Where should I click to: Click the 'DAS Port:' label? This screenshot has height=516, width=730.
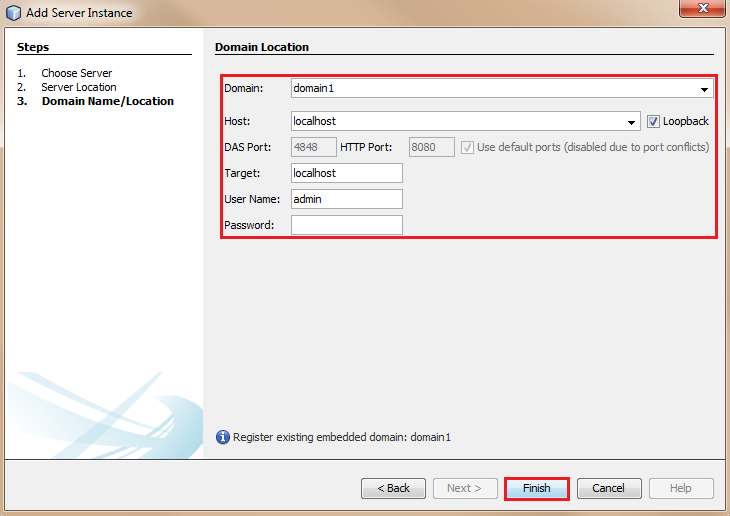point(247,147)
